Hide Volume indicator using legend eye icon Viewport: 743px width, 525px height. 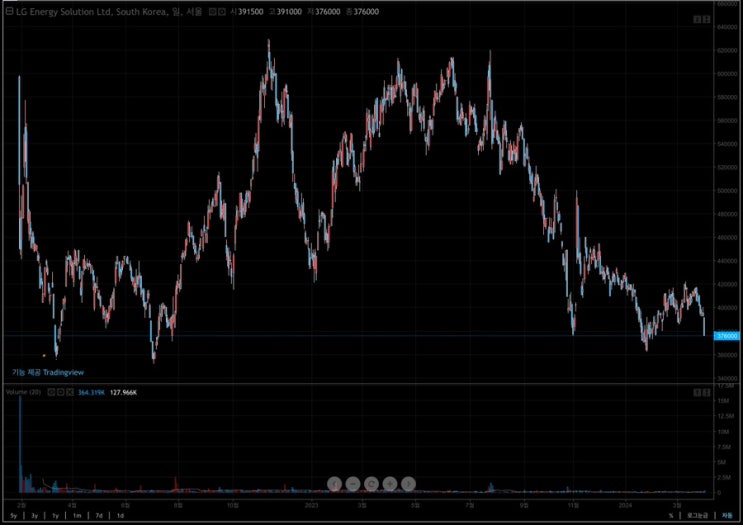tap(50, 392)
